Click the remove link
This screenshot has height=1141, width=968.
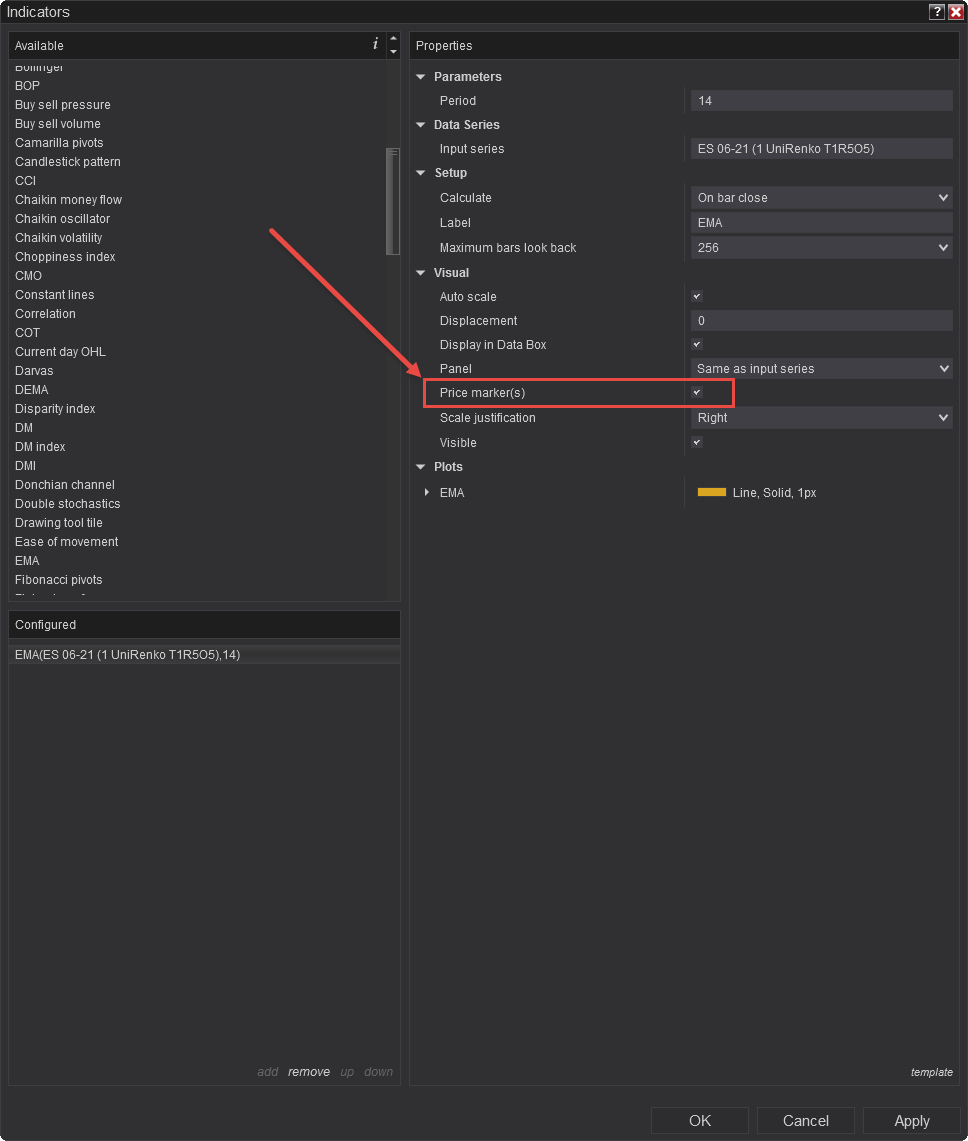pyautogui.click(x=309, y=1072)
